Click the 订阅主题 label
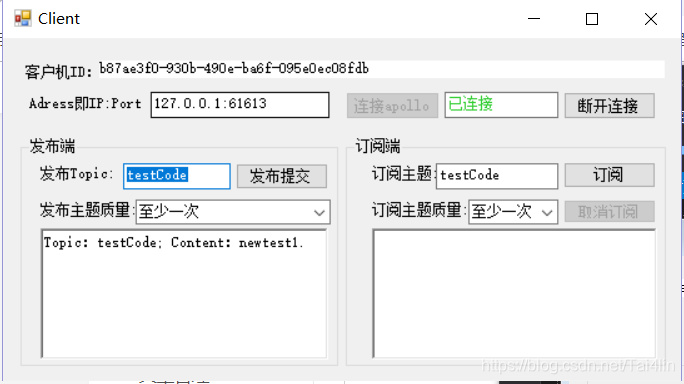684x384 pixels. tap(403, 174)
